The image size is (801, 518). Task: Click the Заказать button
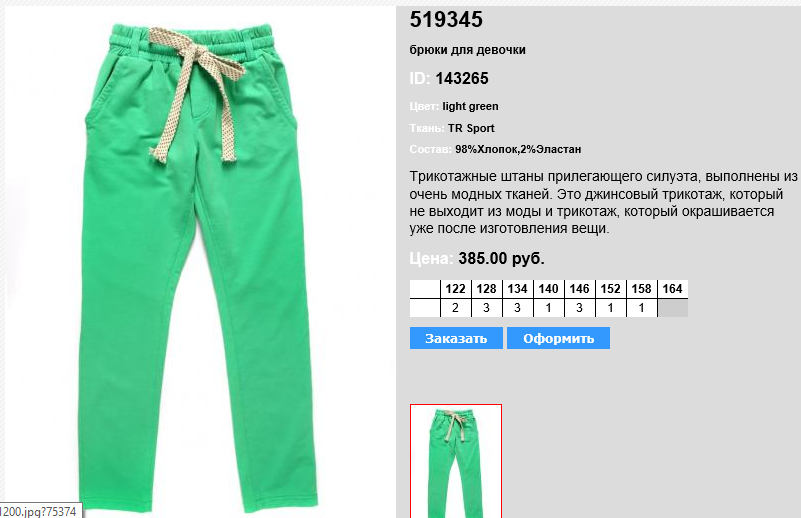pos(456,338)
